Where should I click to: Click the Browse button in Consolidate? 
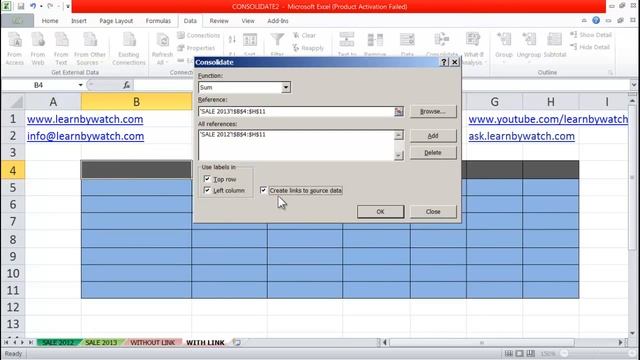click(x=433, y=111)
